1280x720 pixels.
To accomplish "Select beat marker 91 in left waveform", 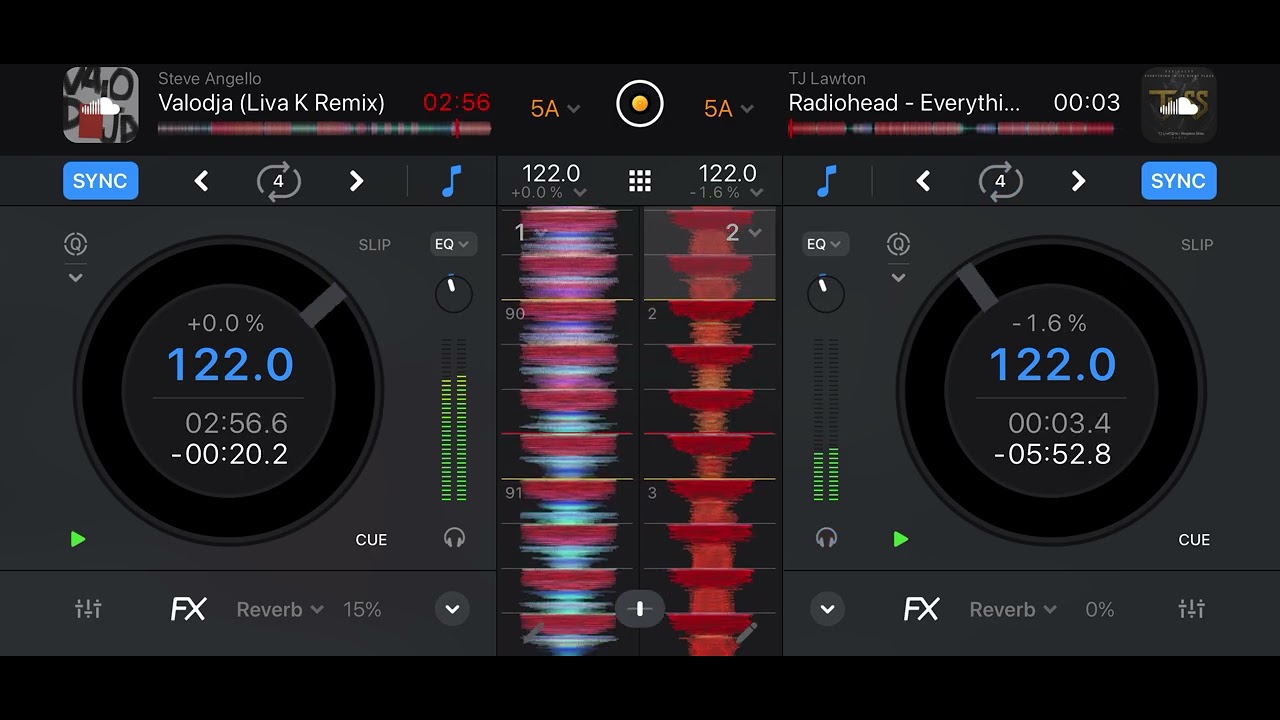I will click(x=514, y=493).
